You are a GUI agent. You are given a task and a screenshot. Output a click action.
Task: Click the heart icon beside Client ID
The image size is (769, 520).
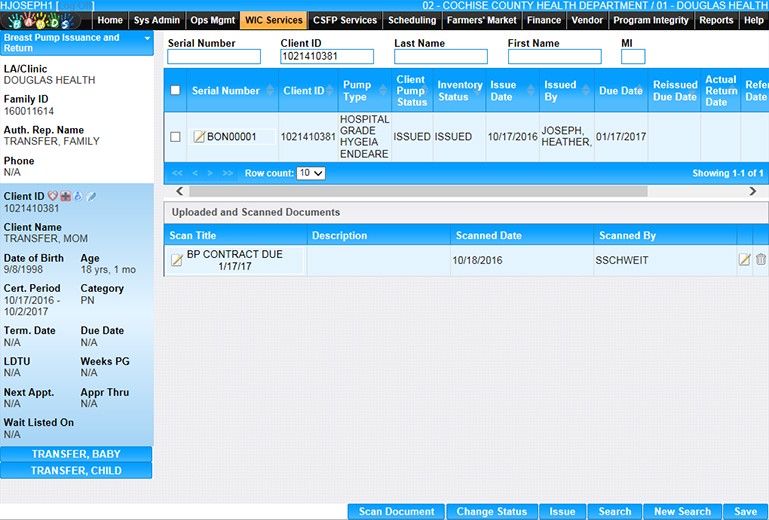[53, 196]
